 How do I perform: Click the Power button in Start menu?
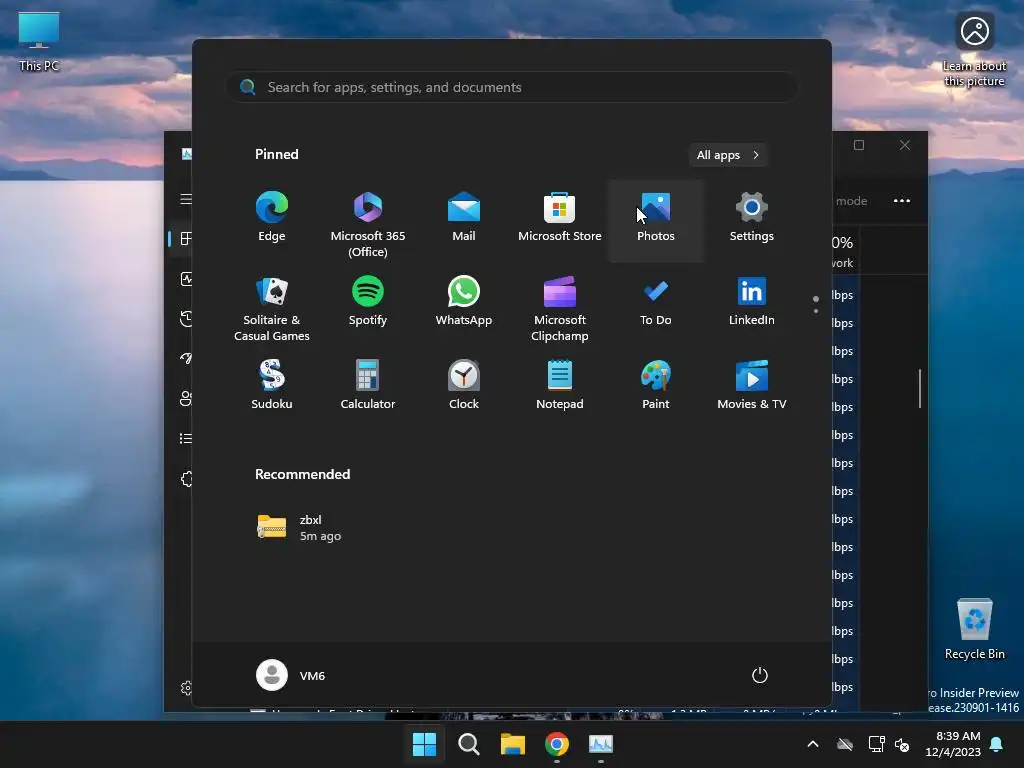point(760,675)
